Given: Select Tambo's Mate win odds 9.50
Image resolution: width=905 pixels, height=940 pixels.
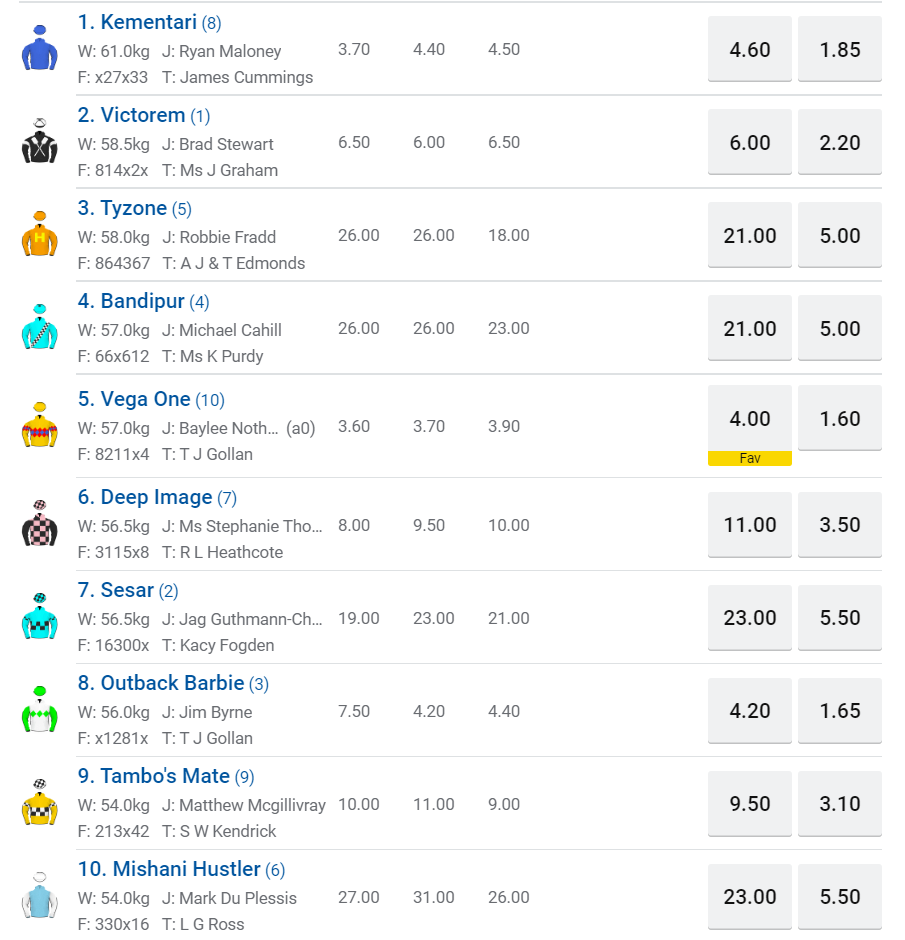Looking at the screenshot, I should [750, 803].
